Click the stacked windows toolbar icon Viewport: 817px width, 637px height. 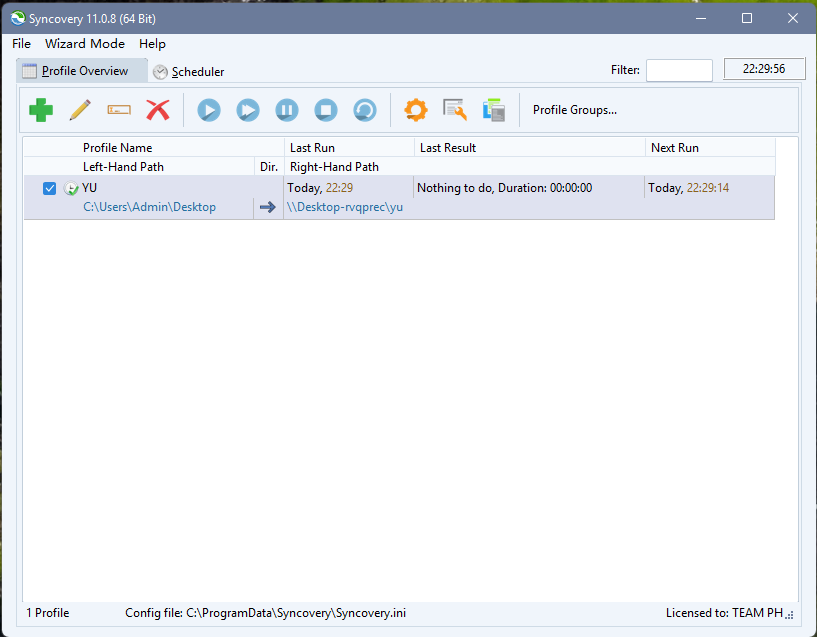coord(494,110)
